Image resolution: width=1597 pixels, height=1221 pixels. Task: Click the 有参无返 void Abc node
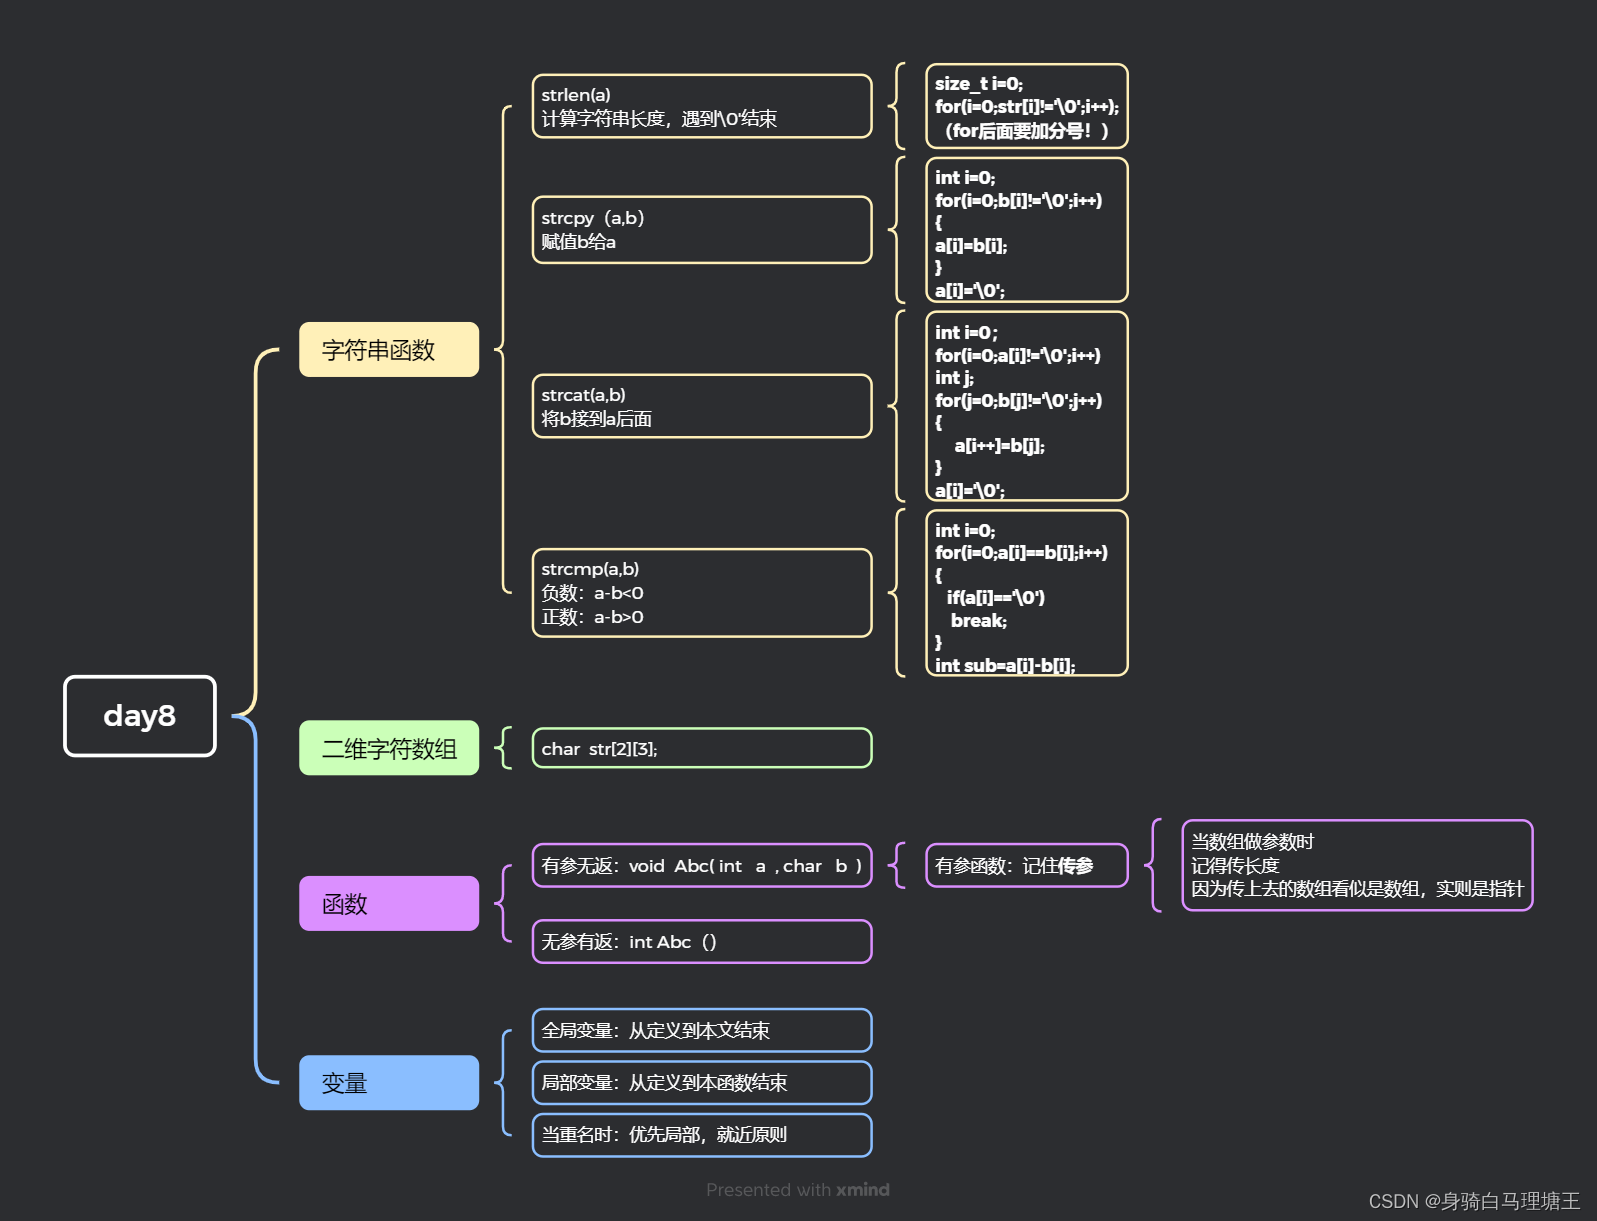coord(702,866)
